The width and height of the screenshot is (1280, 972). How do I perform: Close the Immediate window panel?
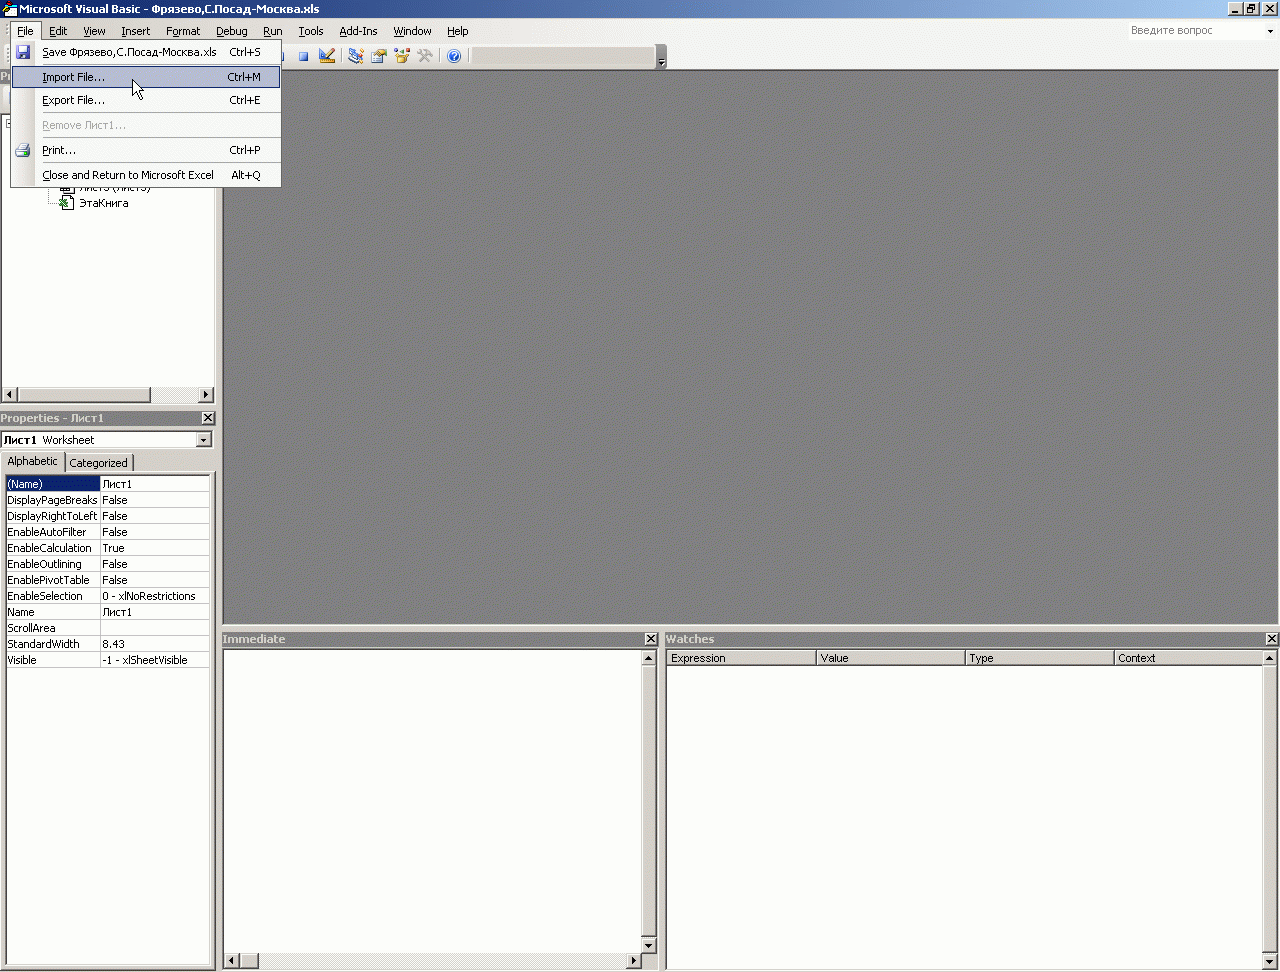point(652,639)
